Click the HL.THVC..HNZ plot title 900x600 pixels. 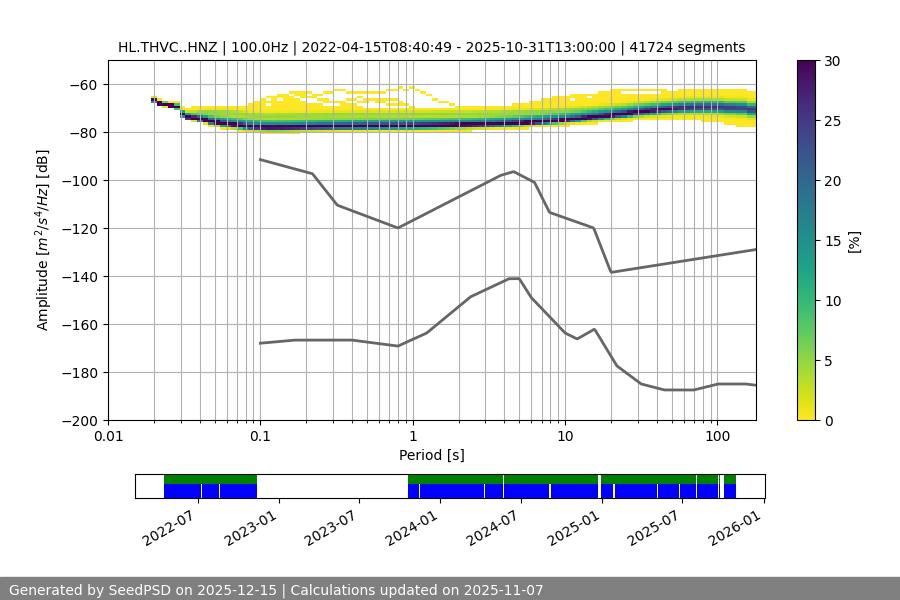click(431, 47)
